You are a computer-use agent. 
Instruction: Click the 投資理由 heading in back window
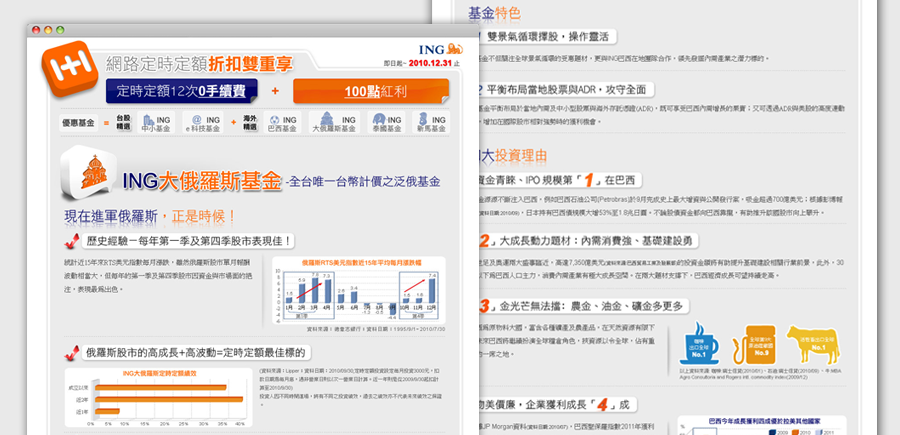click(x=521, y=155)
